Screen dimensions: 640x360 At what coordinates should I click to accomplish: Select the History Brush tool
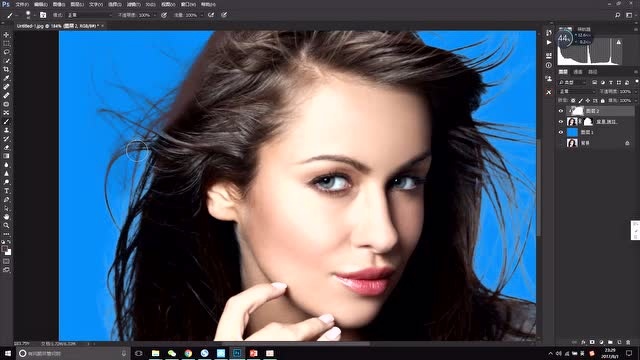click(x=6, y=139)
